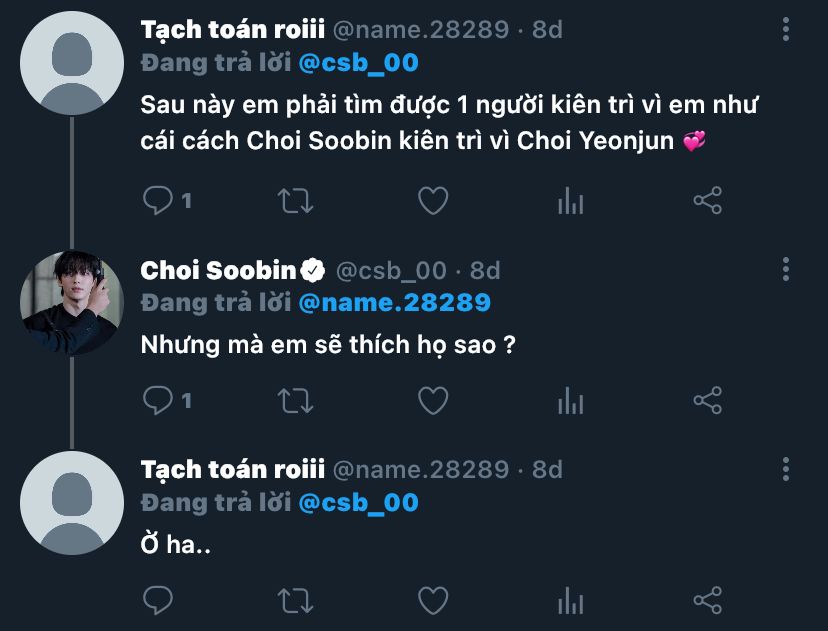
Task: Retweet Choi Soobin's reply
Action: (295, 401)
